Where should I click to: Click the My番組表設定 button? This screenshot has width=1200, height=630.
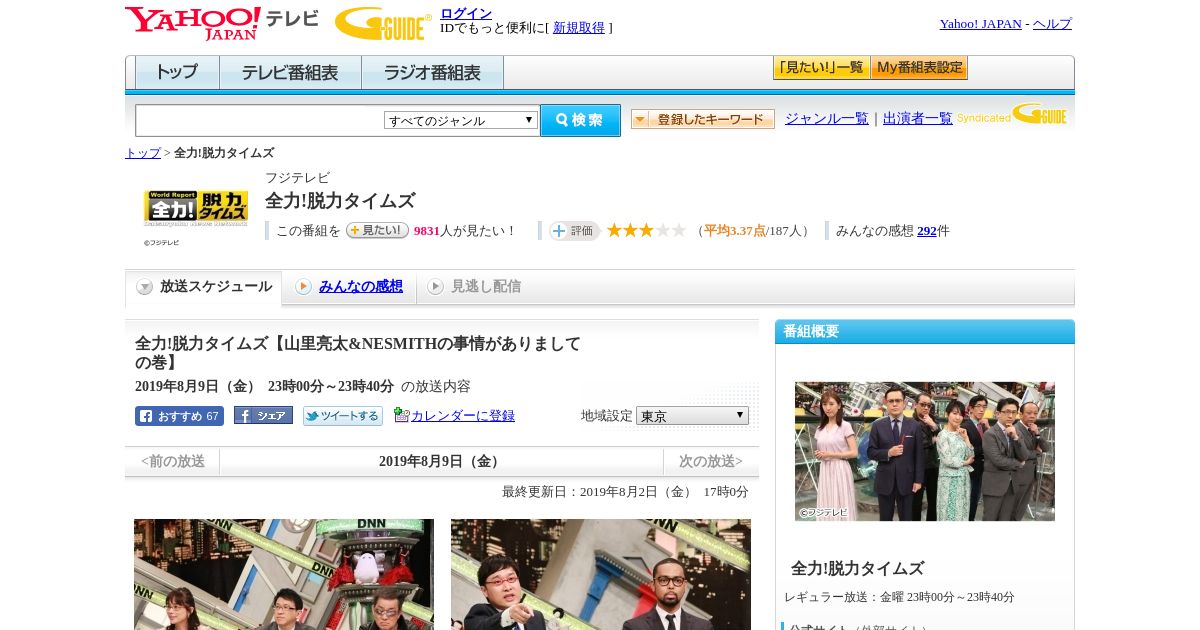tap(919, 68)
